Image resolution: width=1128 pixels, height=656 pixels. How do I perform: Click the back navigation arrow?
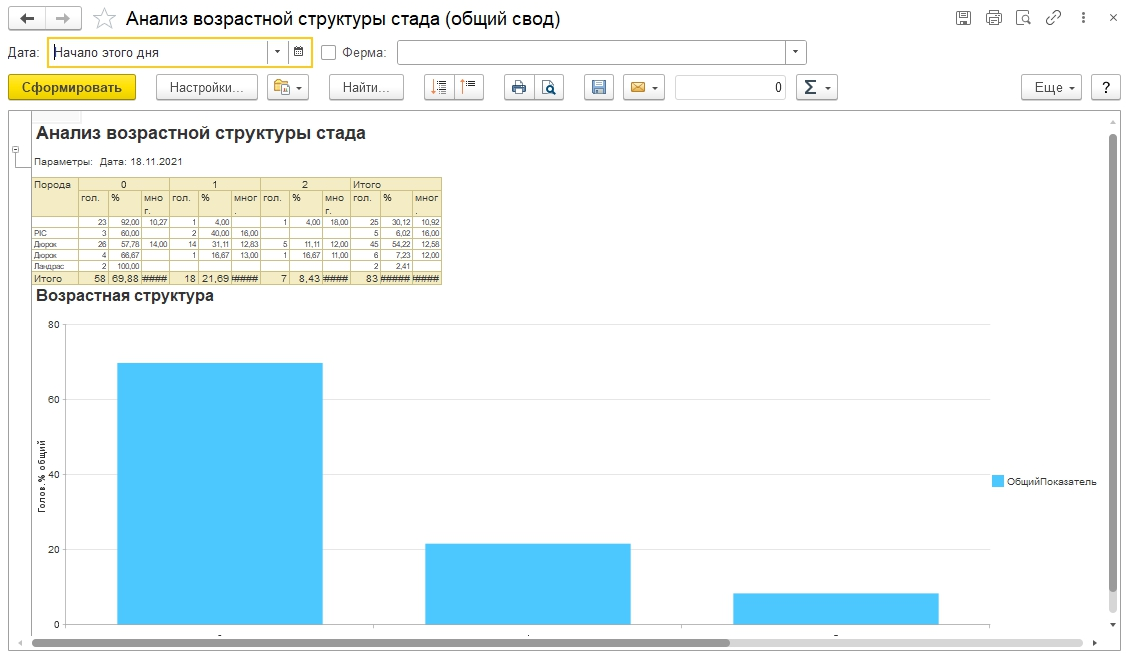[28, 19]
